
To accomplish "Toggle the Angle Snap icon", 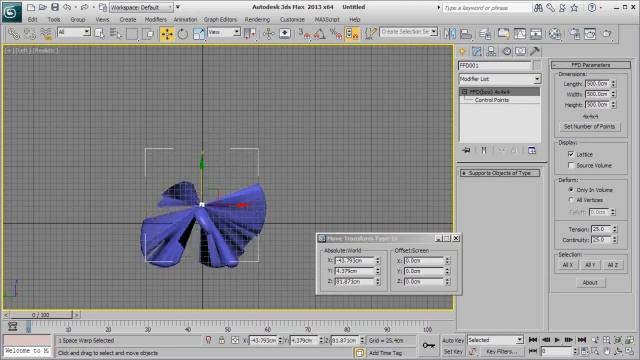I will (320, 34).
